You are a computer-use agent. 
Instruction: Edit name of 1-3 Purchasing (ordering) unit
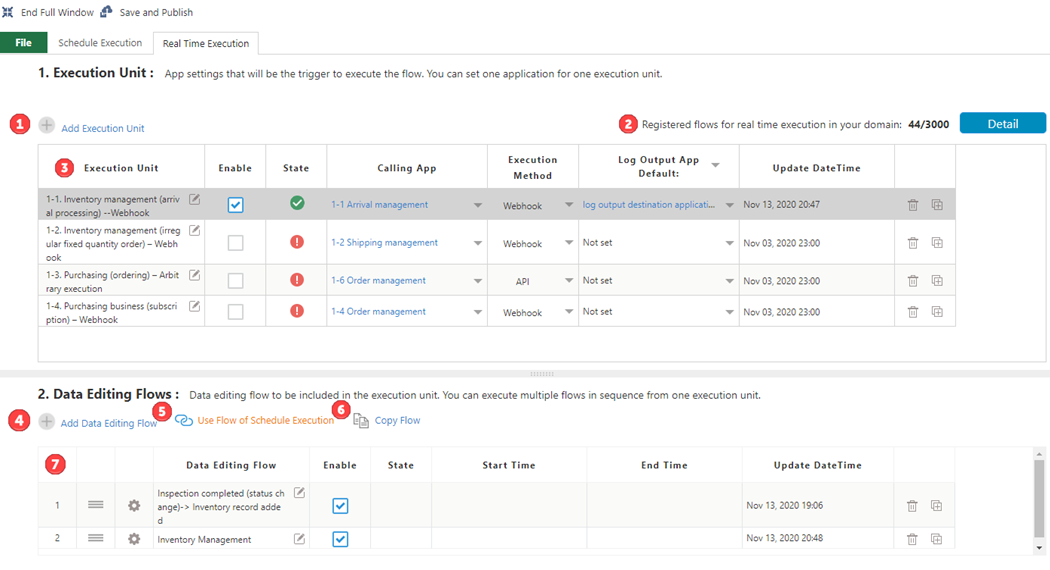194,275
